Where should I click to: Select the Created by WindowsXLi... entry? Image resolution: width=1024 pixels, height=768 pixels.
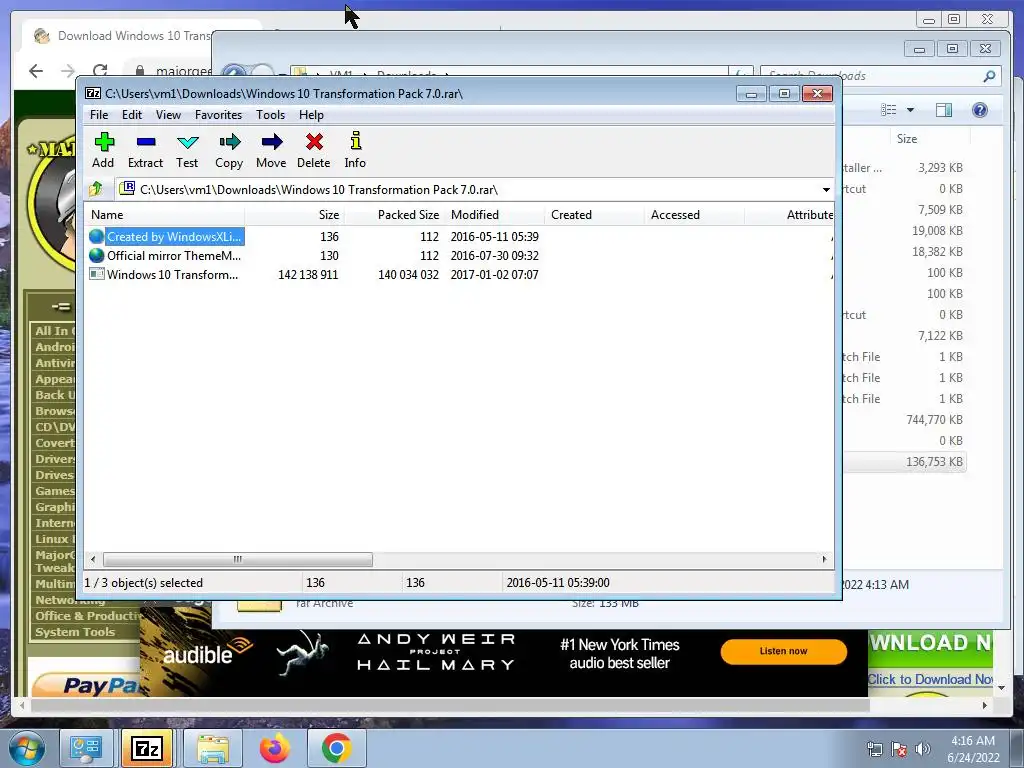pyautogui.click(x=174, y=236)
